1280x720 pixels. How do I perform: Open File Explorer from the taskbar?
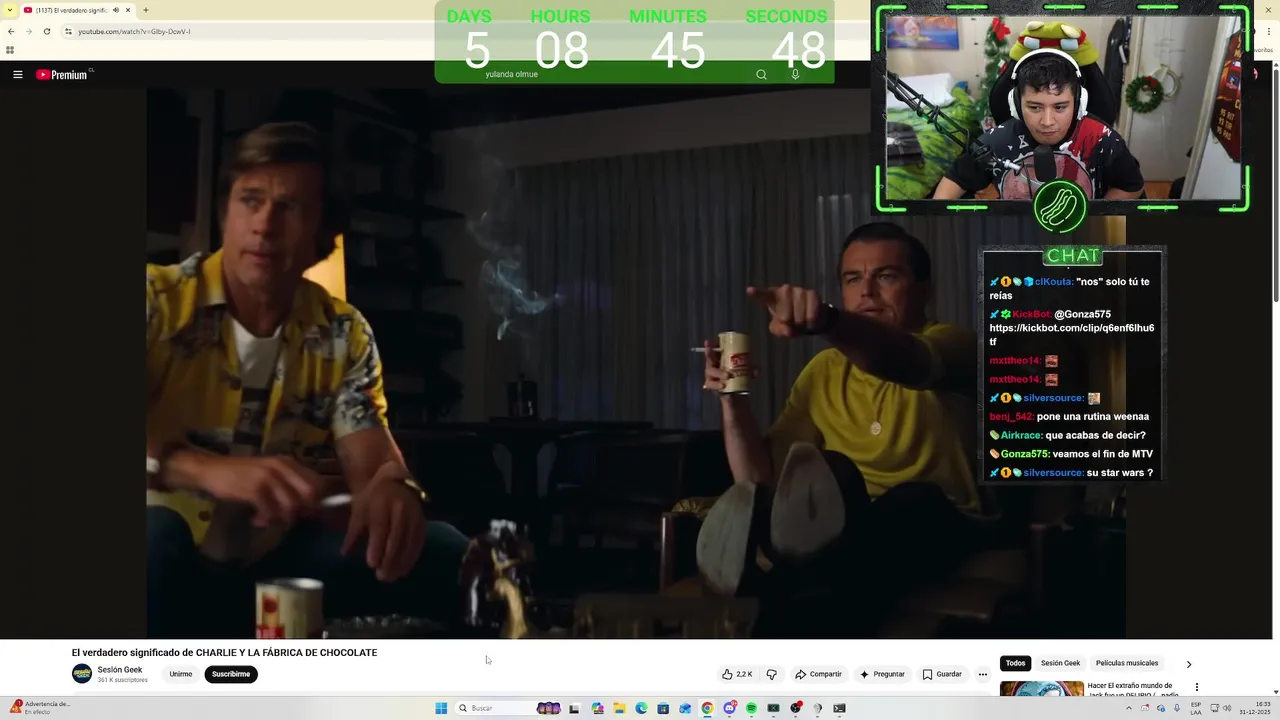pos(619,708)
